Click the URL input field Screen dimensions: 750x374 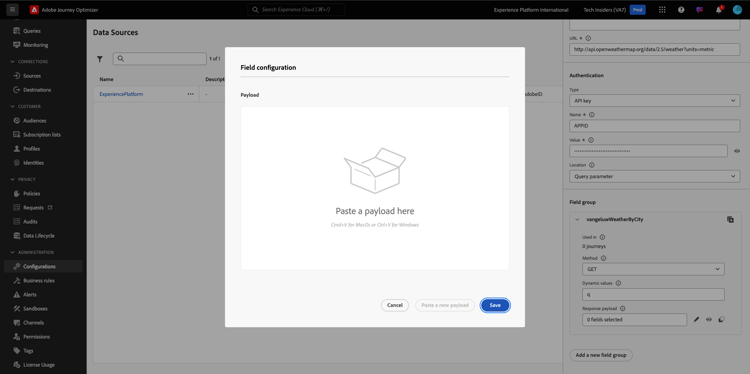point(655,49)
